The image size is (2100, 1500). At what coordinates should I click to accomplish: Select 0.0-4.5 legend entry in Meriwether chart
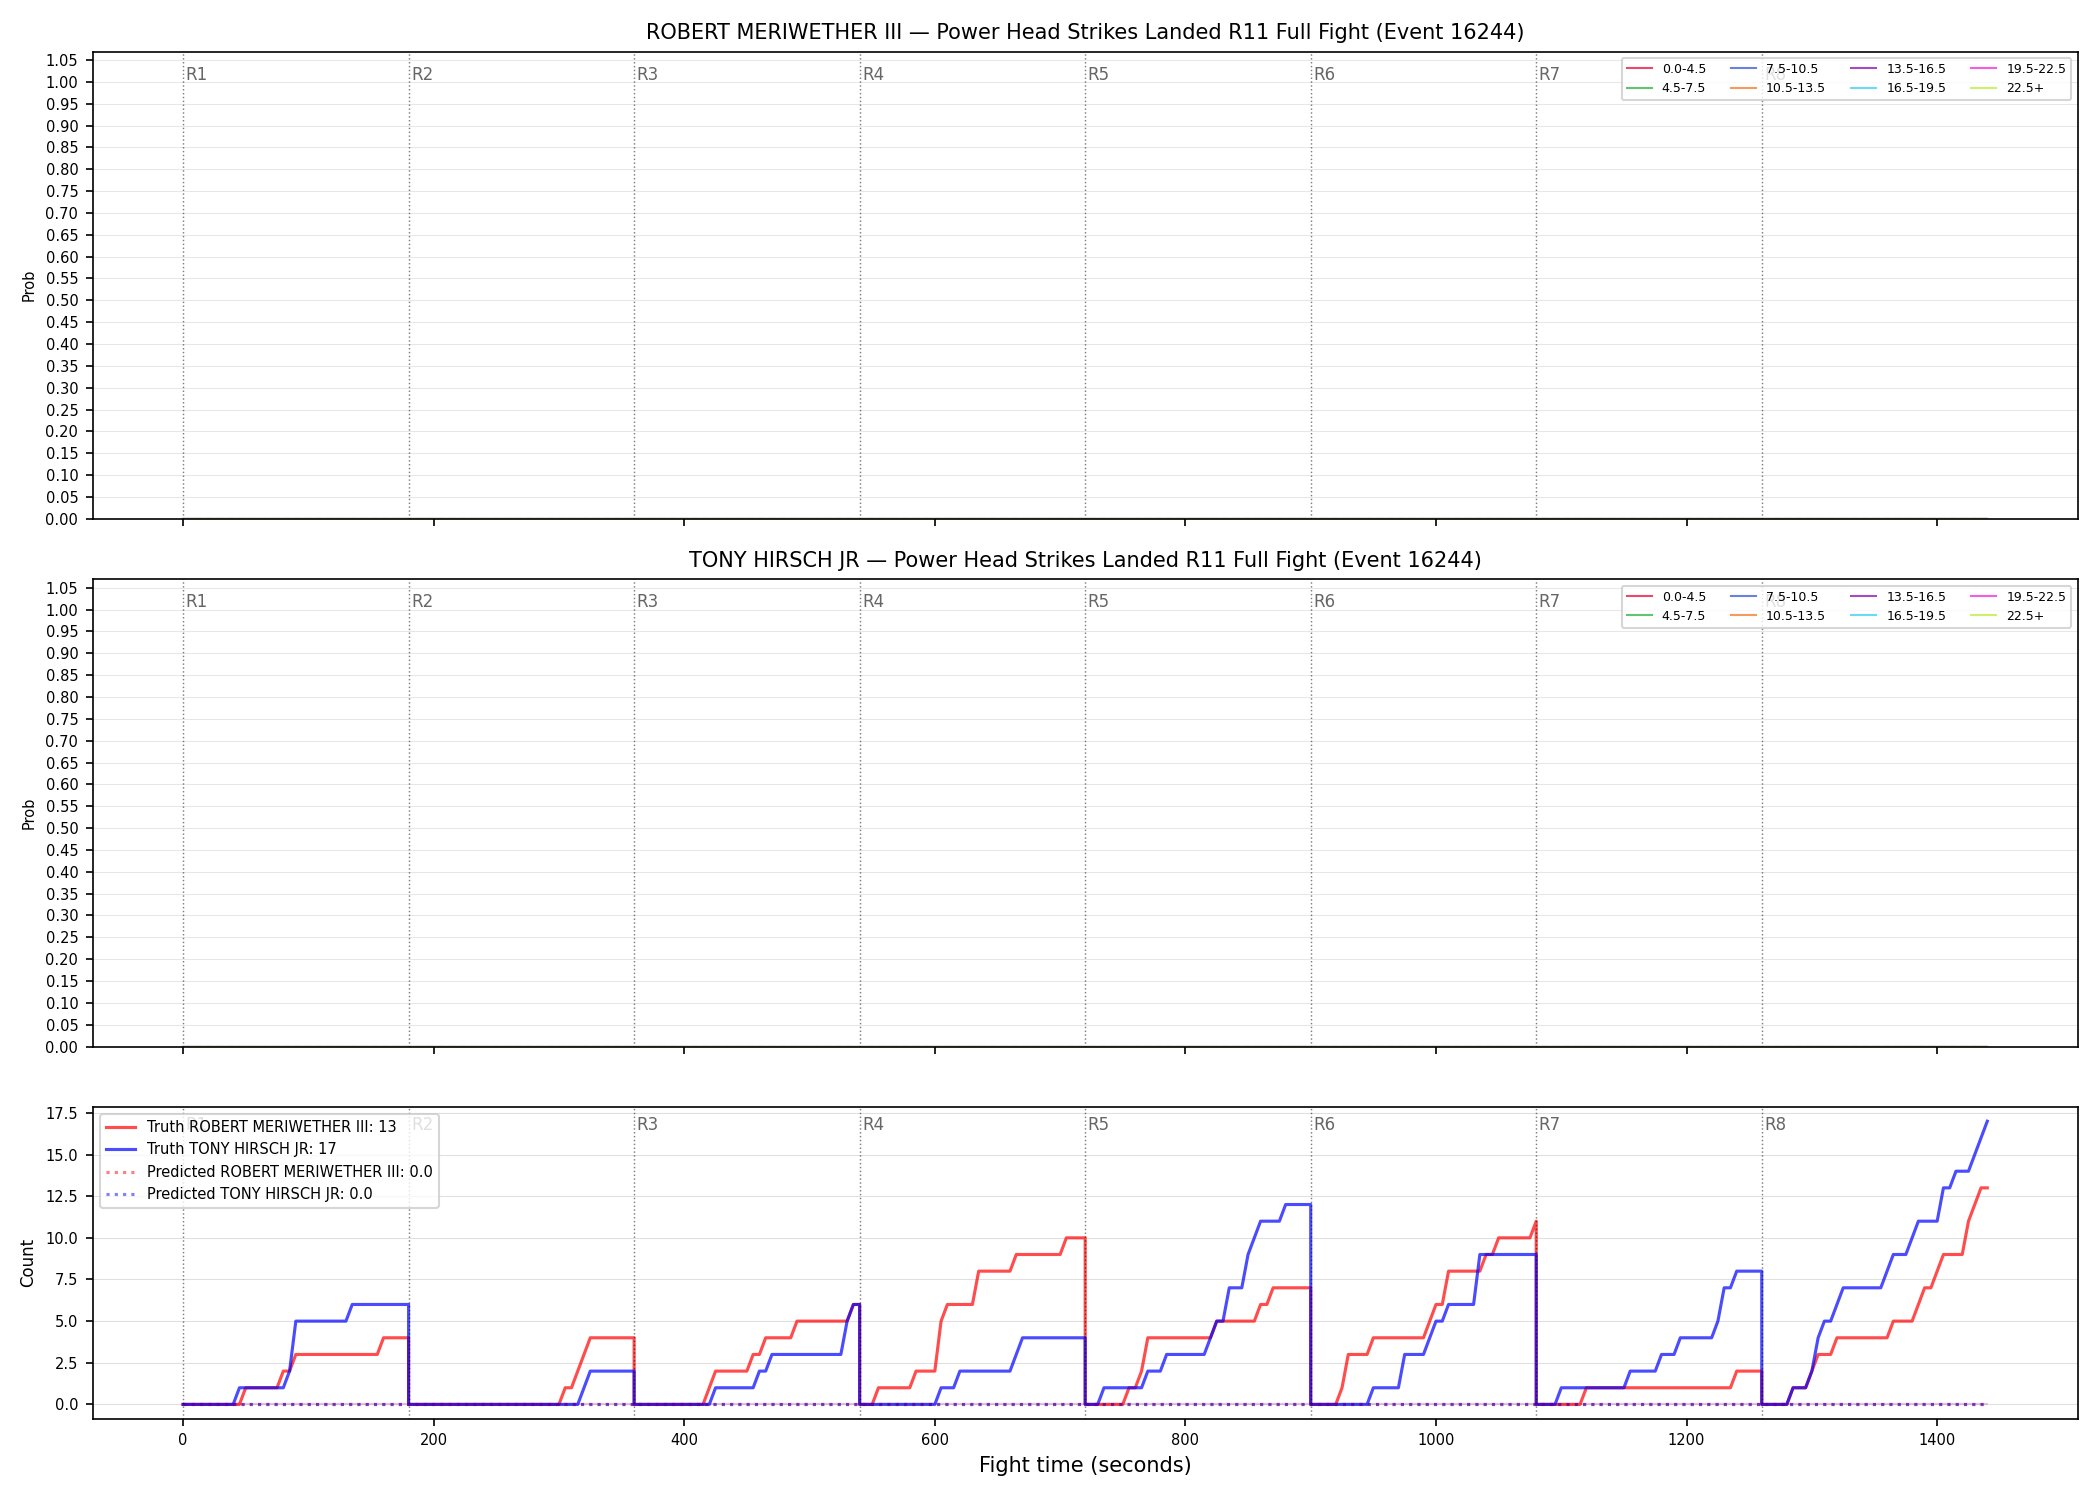point(1666,69)
